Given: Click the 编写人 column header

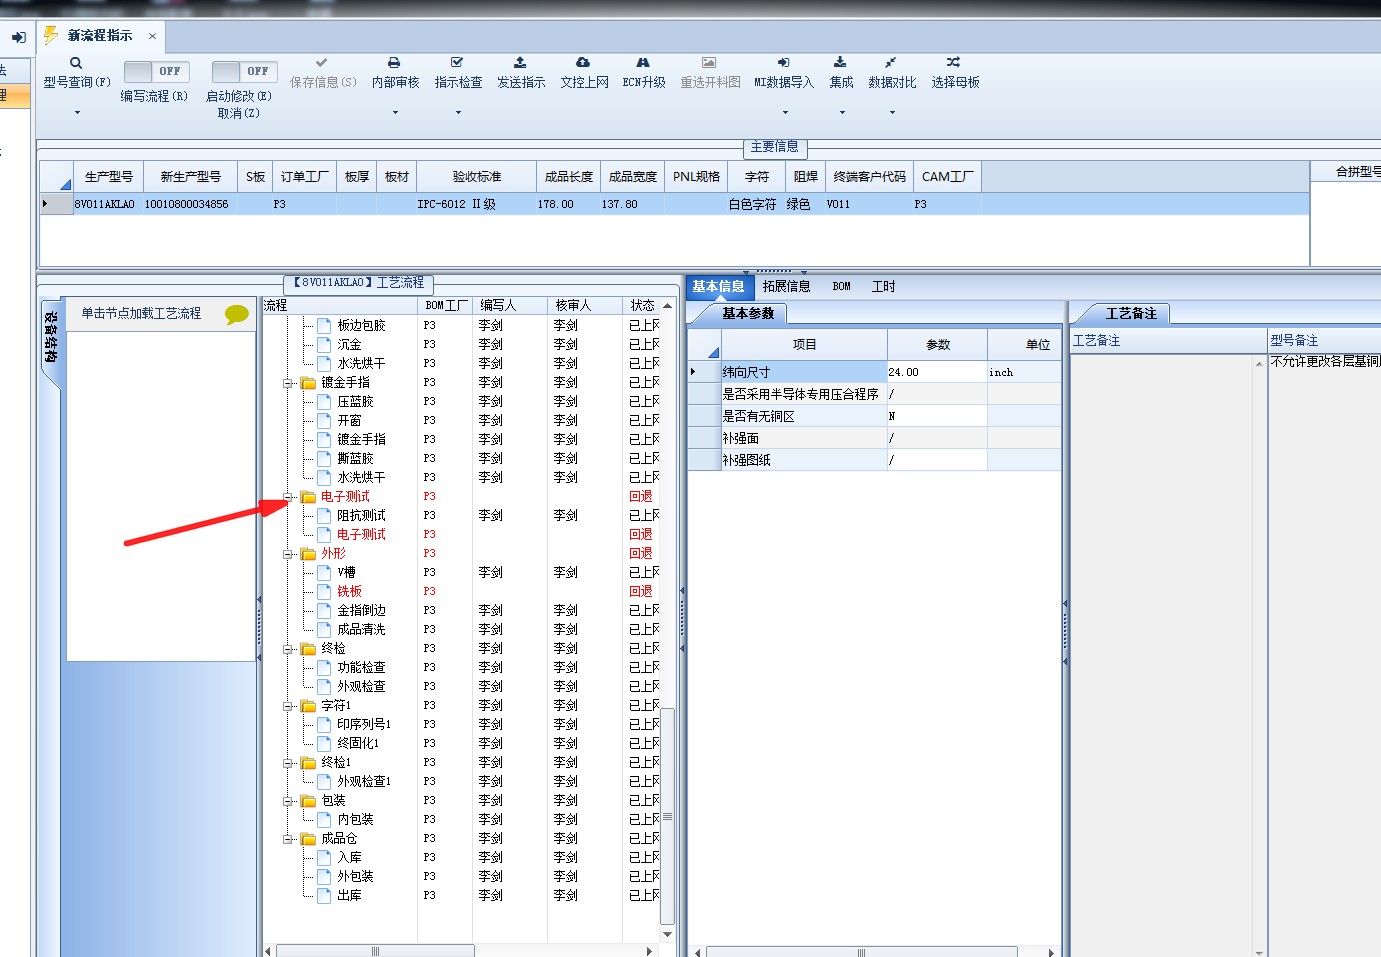Looking at the screenshot, I should tap(510, 306).
